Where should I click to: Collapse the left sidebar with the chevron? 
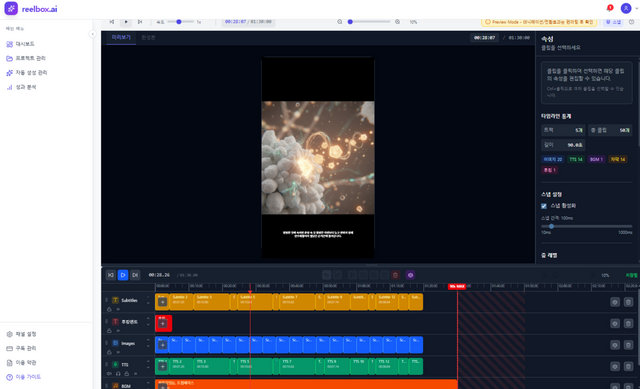(x=93, y=34)
